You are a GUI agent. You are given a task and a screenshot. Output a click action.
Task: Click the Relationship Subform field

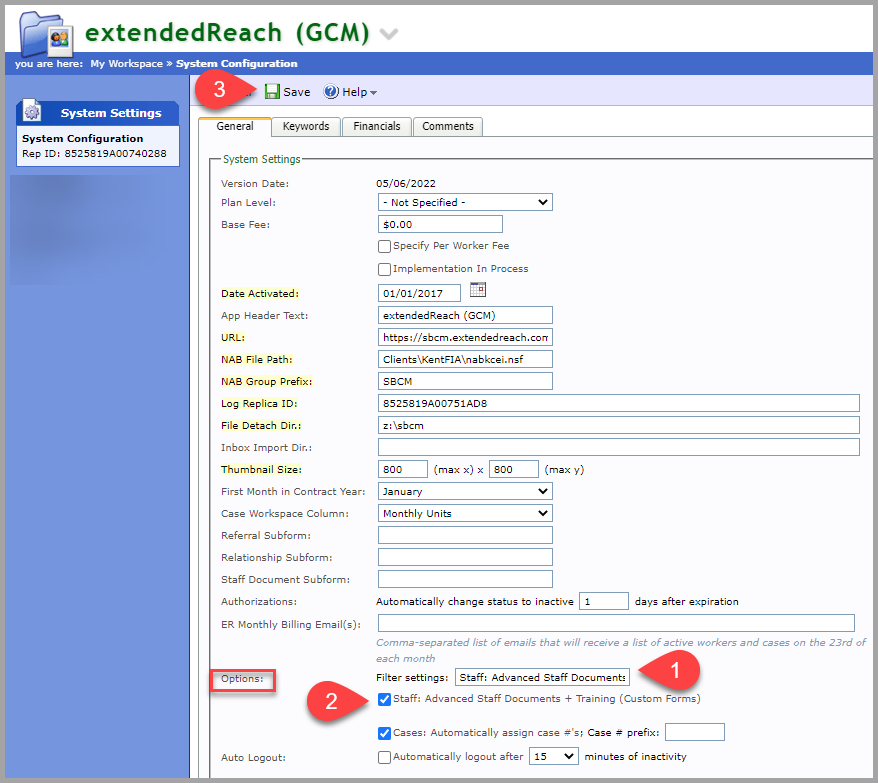click(465, 557)
